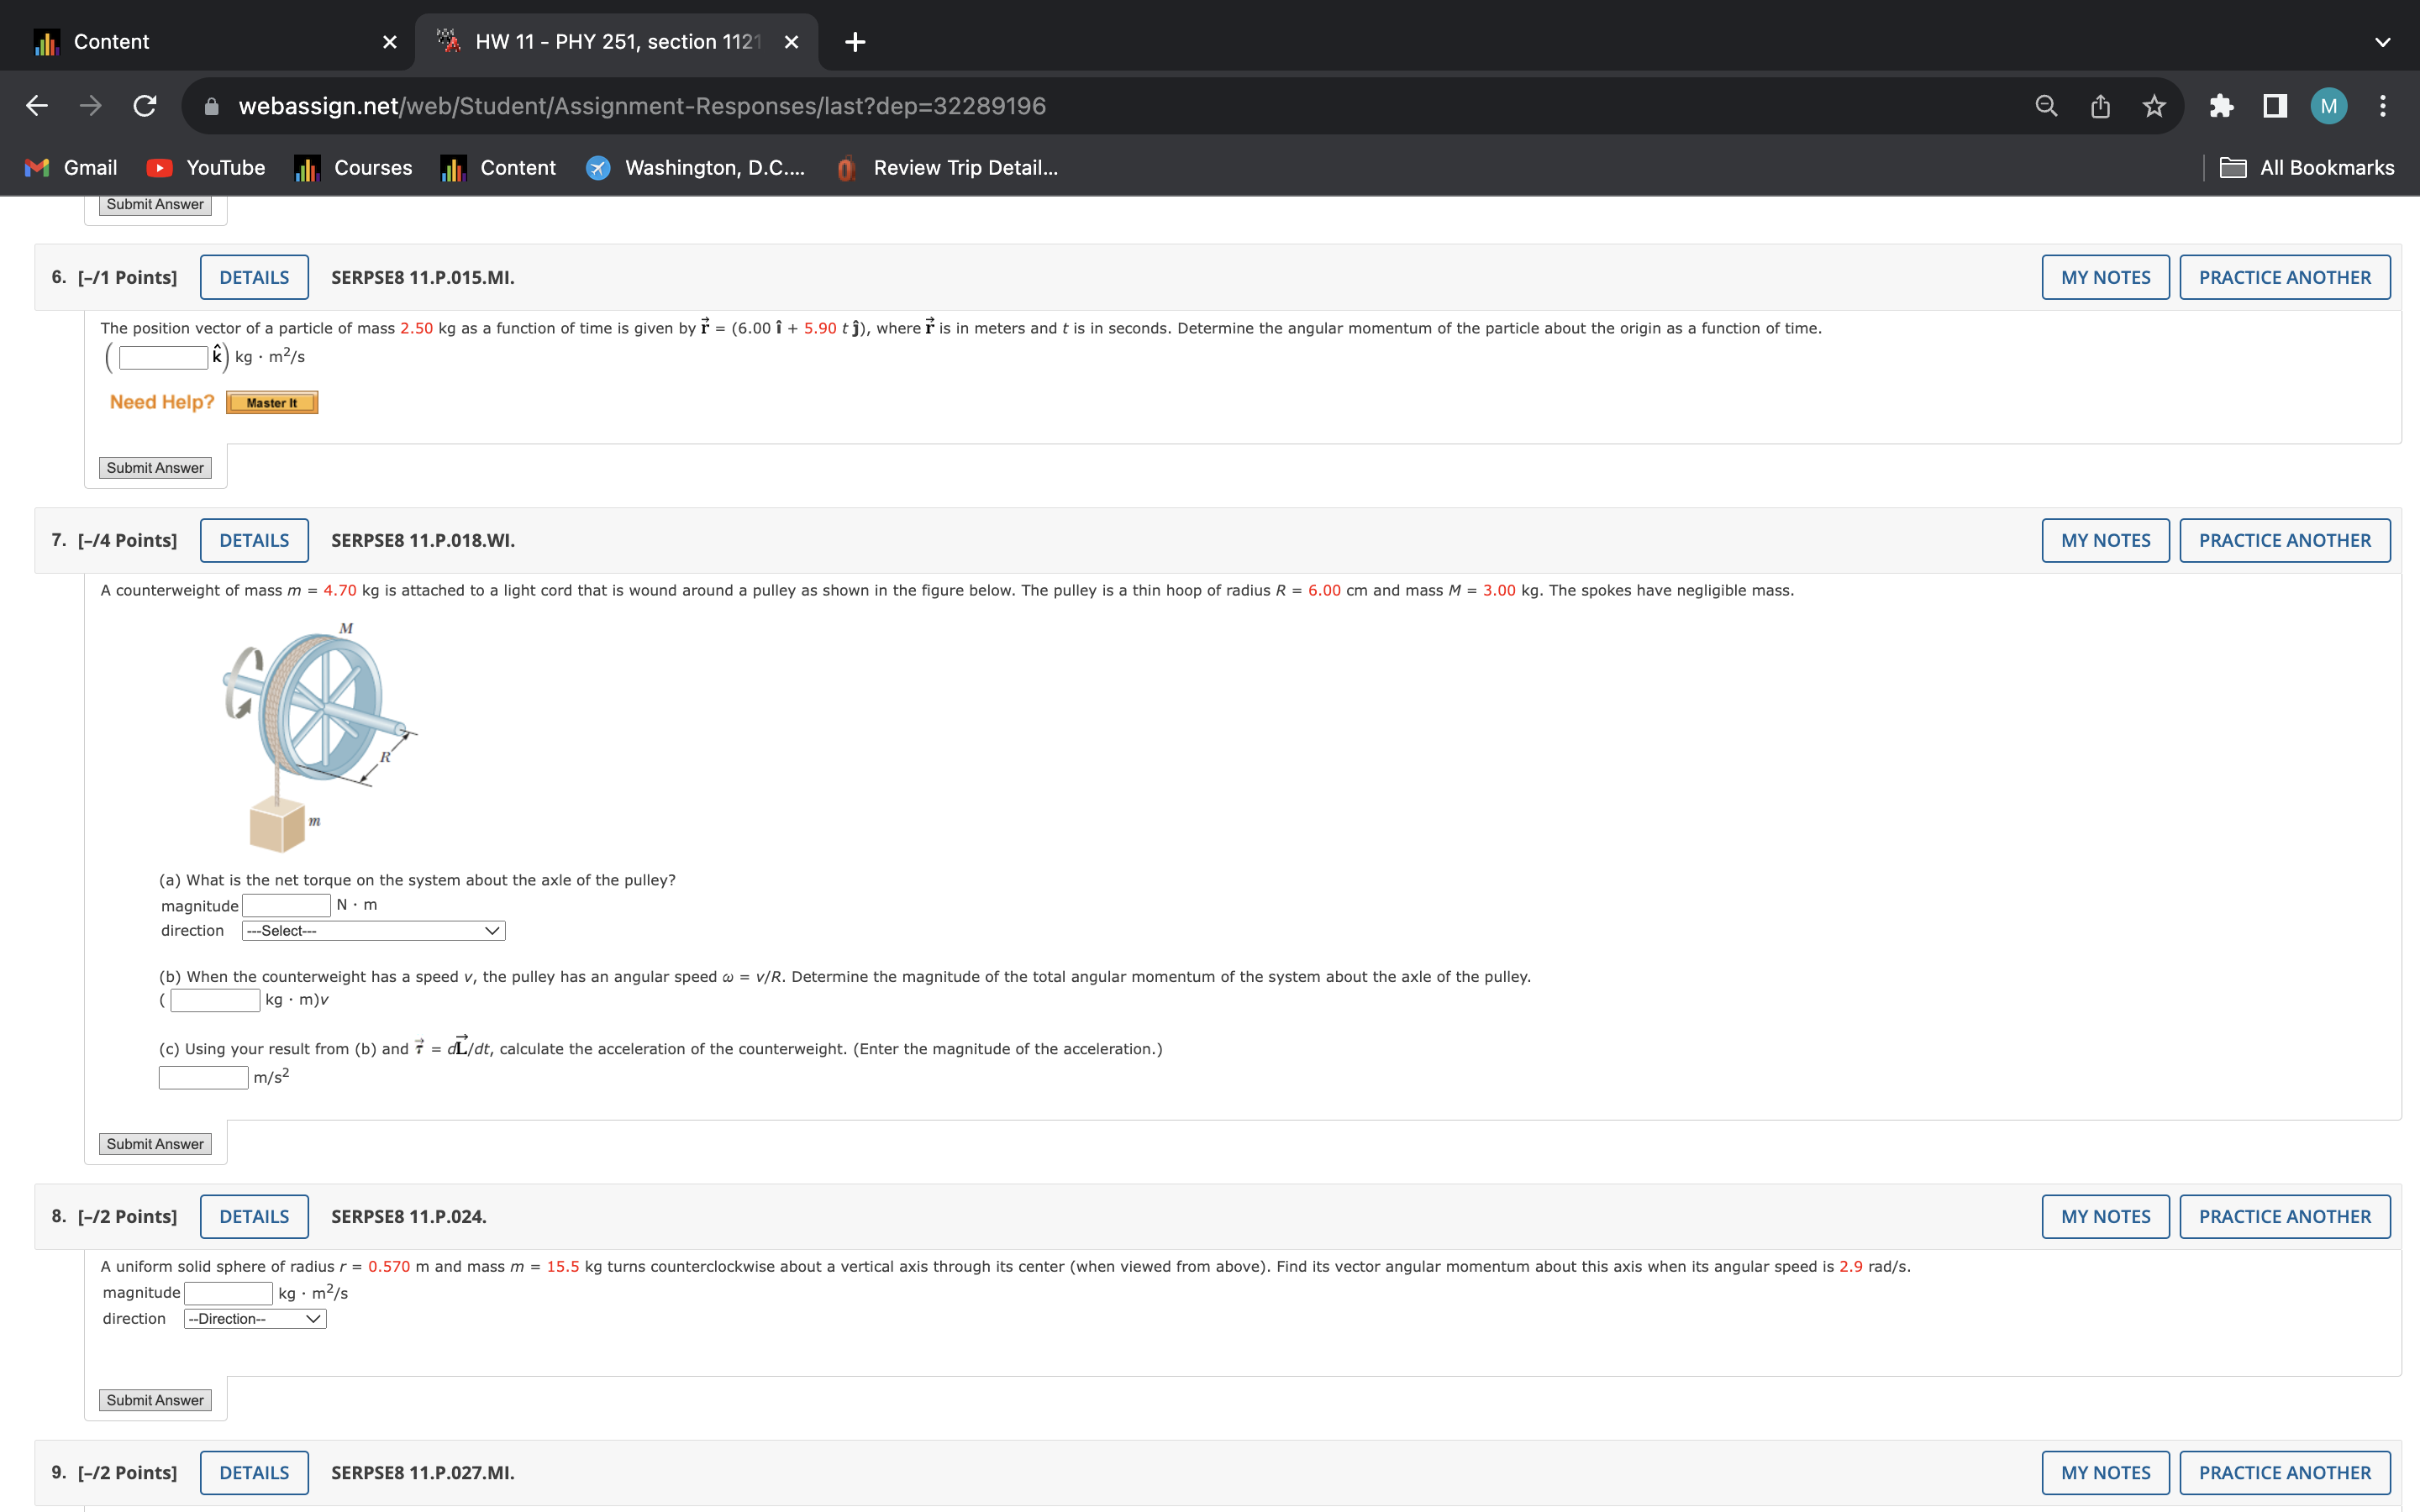The height and width of the screenshot is (1512, 2420).
Task: Expand the tab search chevron
Action: click(2382, 42)
